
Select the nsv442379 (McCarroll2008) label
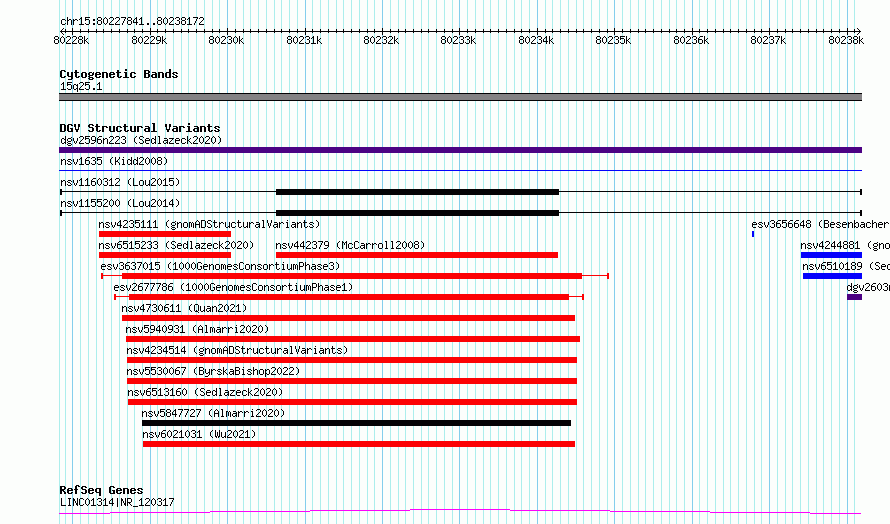[350, 245]
